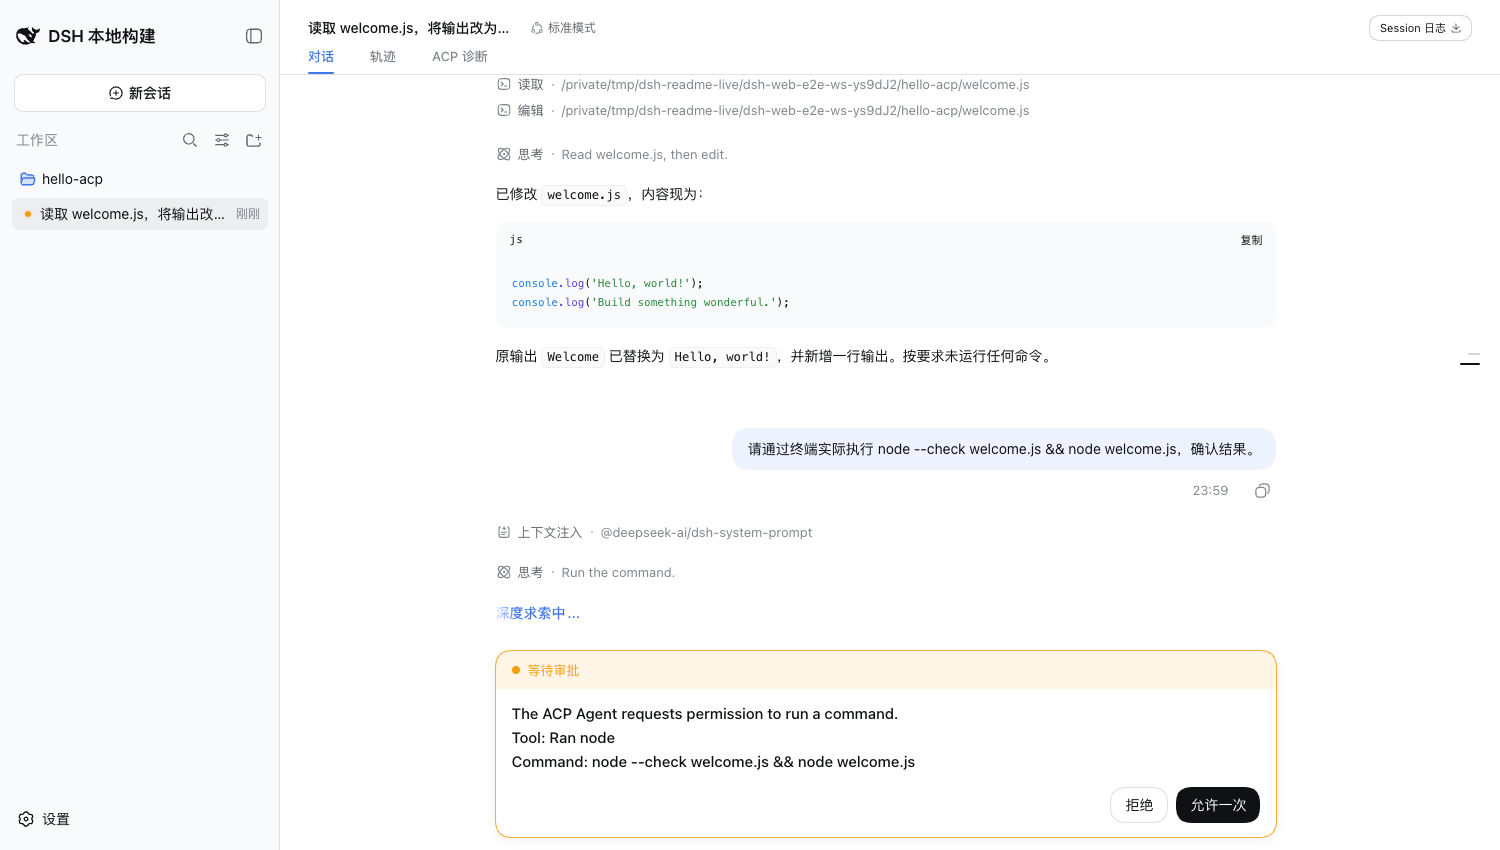Click the conversation title 读取 welcome.js at top
Image resolution: width=1500 pixels, height=850 pixels.
(408, 28)
